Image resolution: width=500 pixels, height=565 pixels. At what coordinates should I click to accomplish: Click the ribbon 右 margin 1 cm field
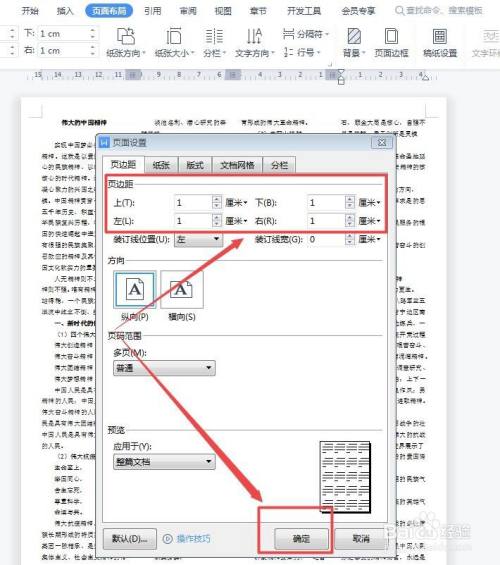coord(64,50)
